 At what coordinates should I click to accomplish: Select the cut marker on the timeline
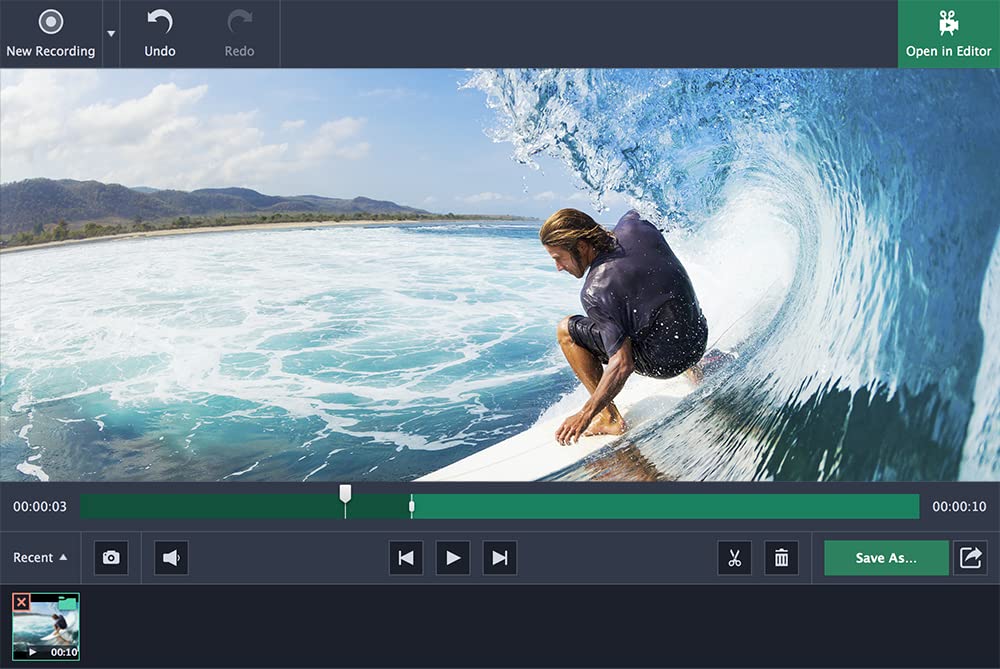[x=411, y=506]
